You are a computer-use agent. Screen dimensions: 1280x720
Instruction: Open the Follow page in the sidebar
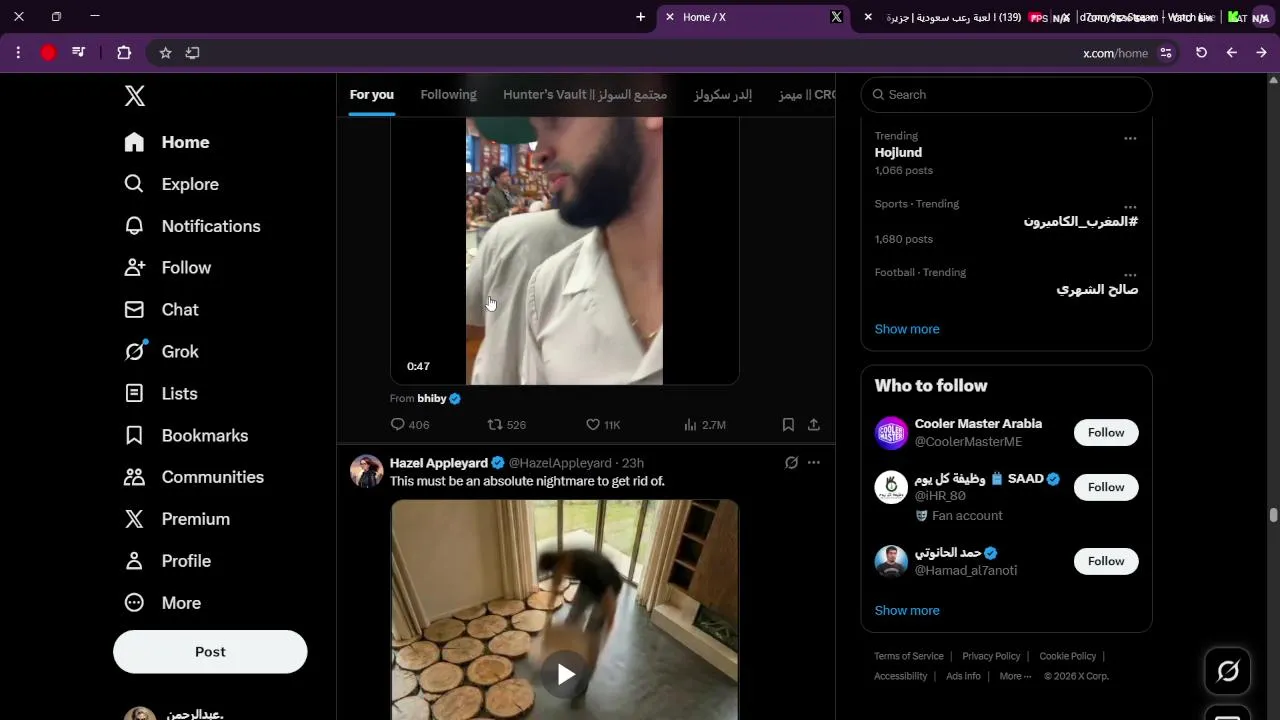(167, 268)
